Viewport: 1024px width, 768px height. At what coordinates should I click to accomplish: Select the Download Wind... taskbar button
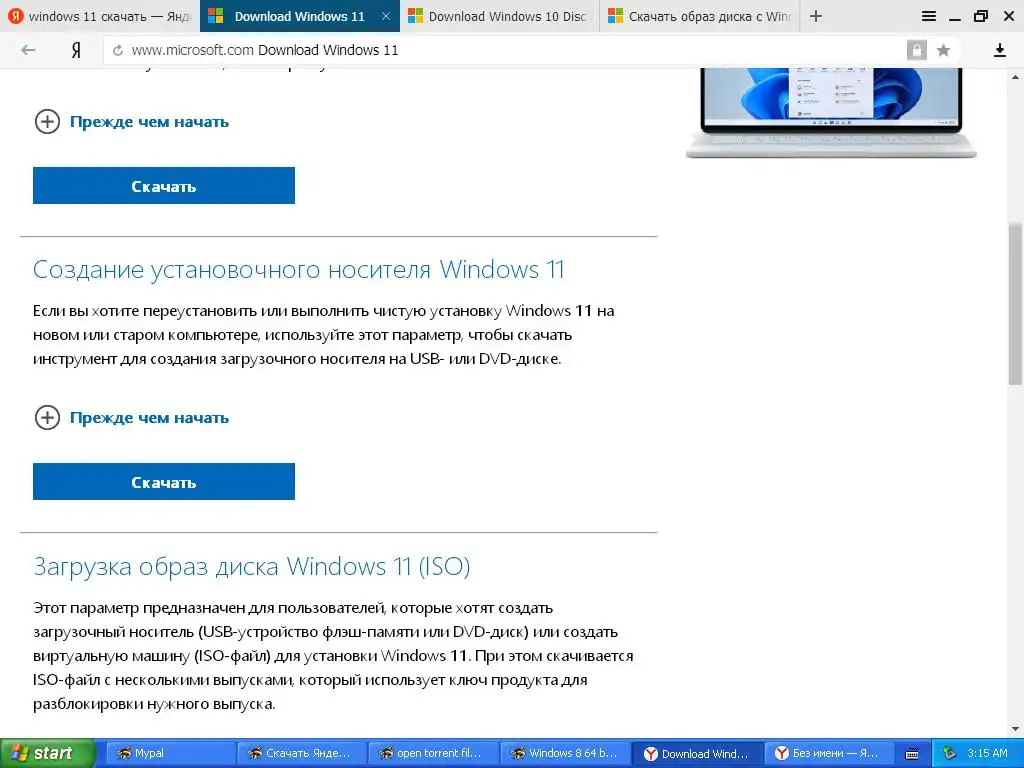click(697, 754)
